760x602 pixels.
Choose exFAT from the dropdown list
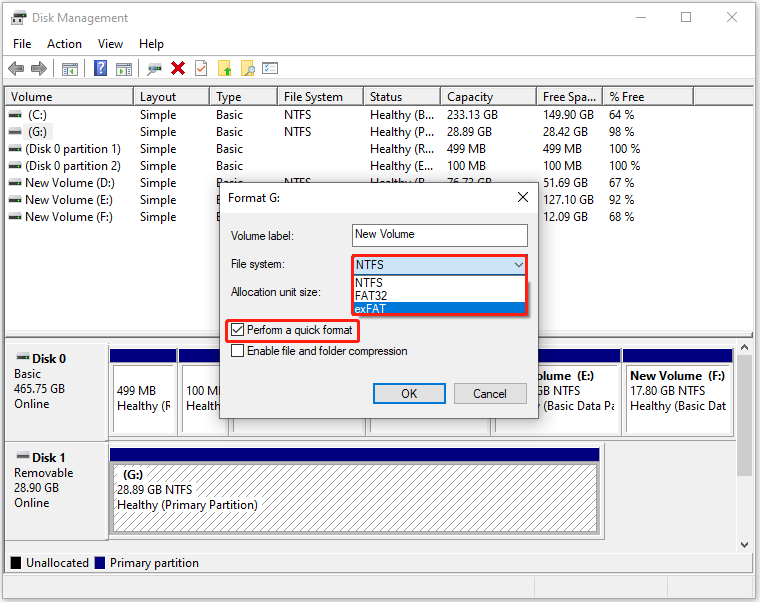(x=439, y=308)
